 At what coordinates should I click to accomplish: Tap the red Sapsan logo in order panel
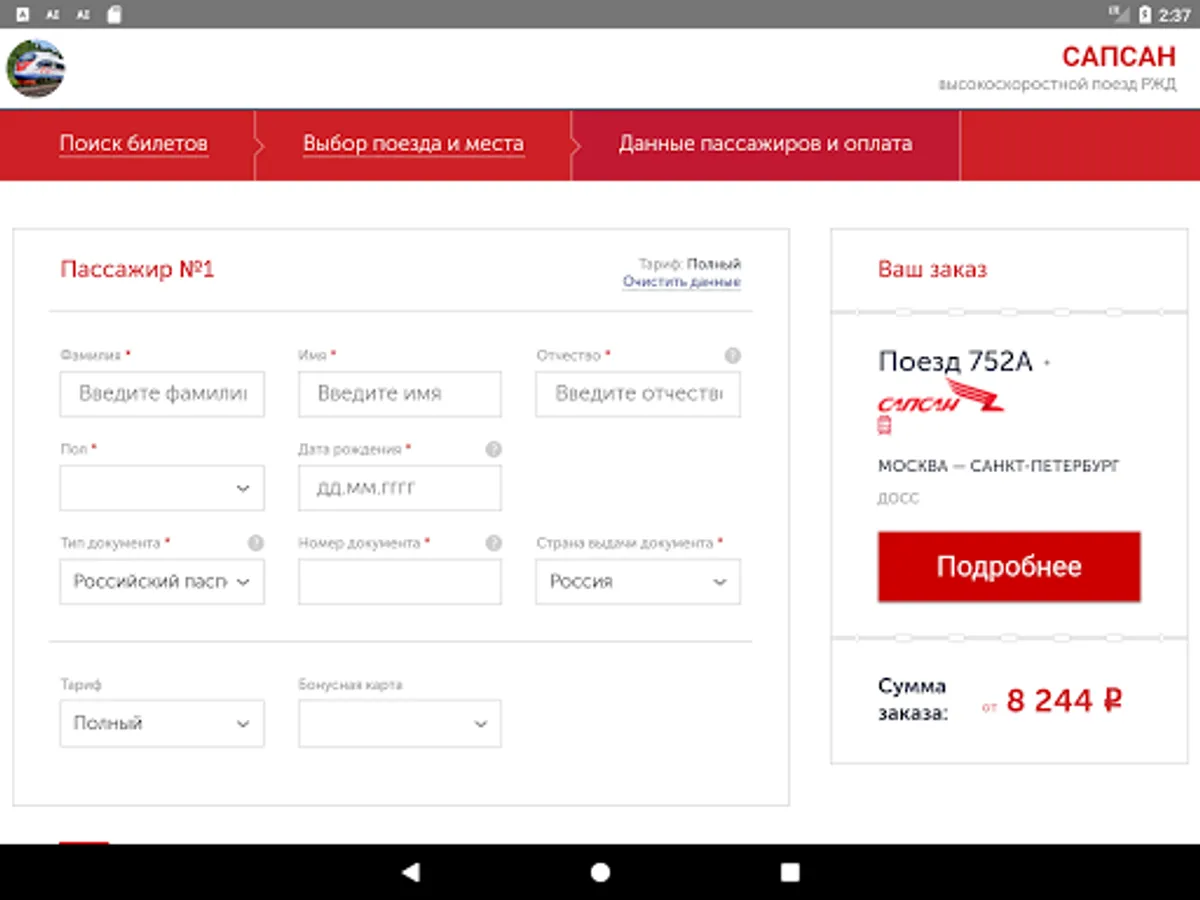coord(940,397)
